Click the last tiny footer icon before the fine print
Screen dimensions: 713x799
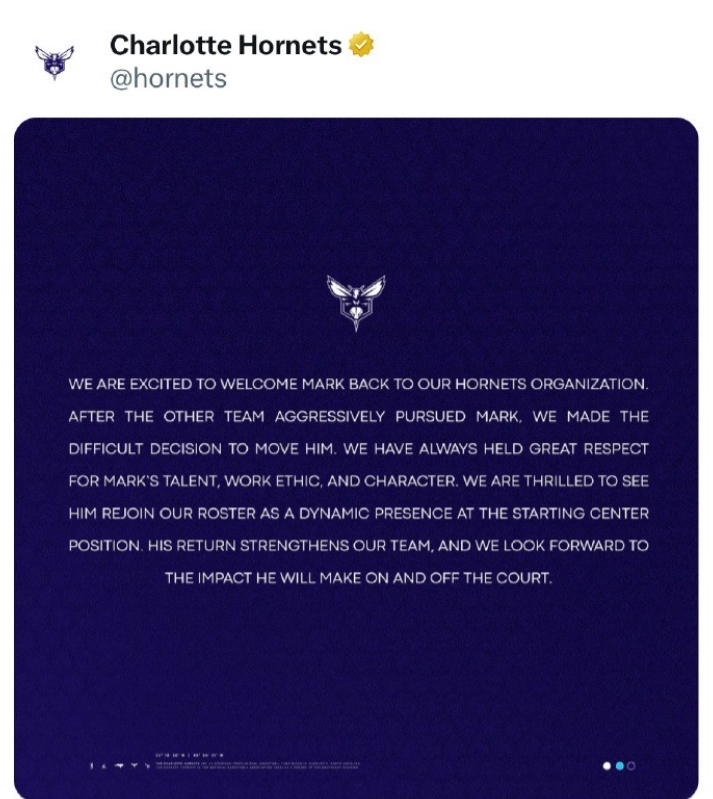[x=146, y=766]
